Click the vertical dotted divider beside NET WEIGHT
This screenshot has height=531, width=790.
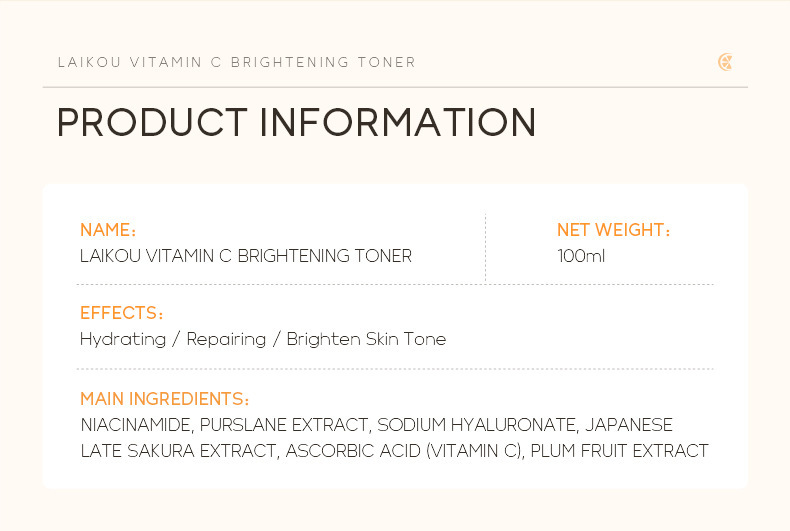click(x=486, y=248)
